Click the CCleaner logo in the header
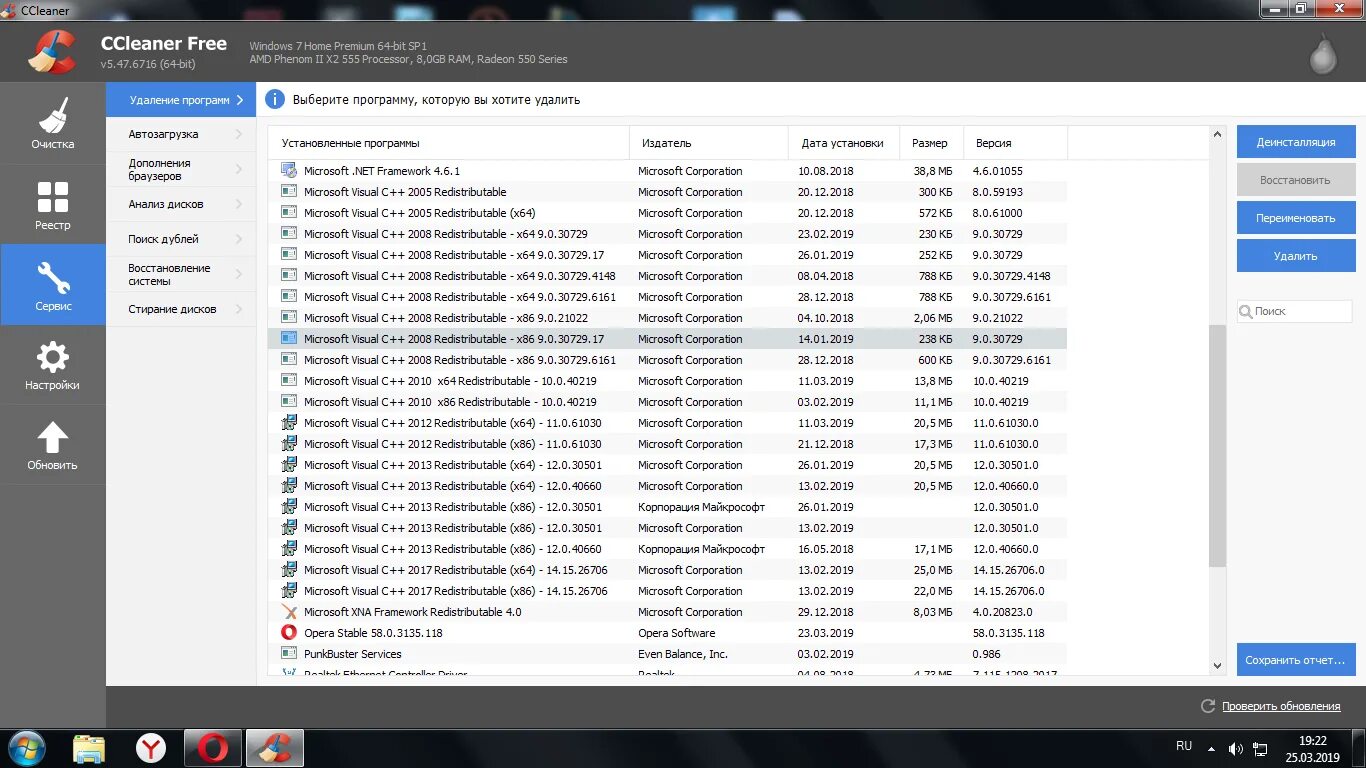The height and width of the screenshot is (768, 1366). pyautogui.click(x=52, y=52)
